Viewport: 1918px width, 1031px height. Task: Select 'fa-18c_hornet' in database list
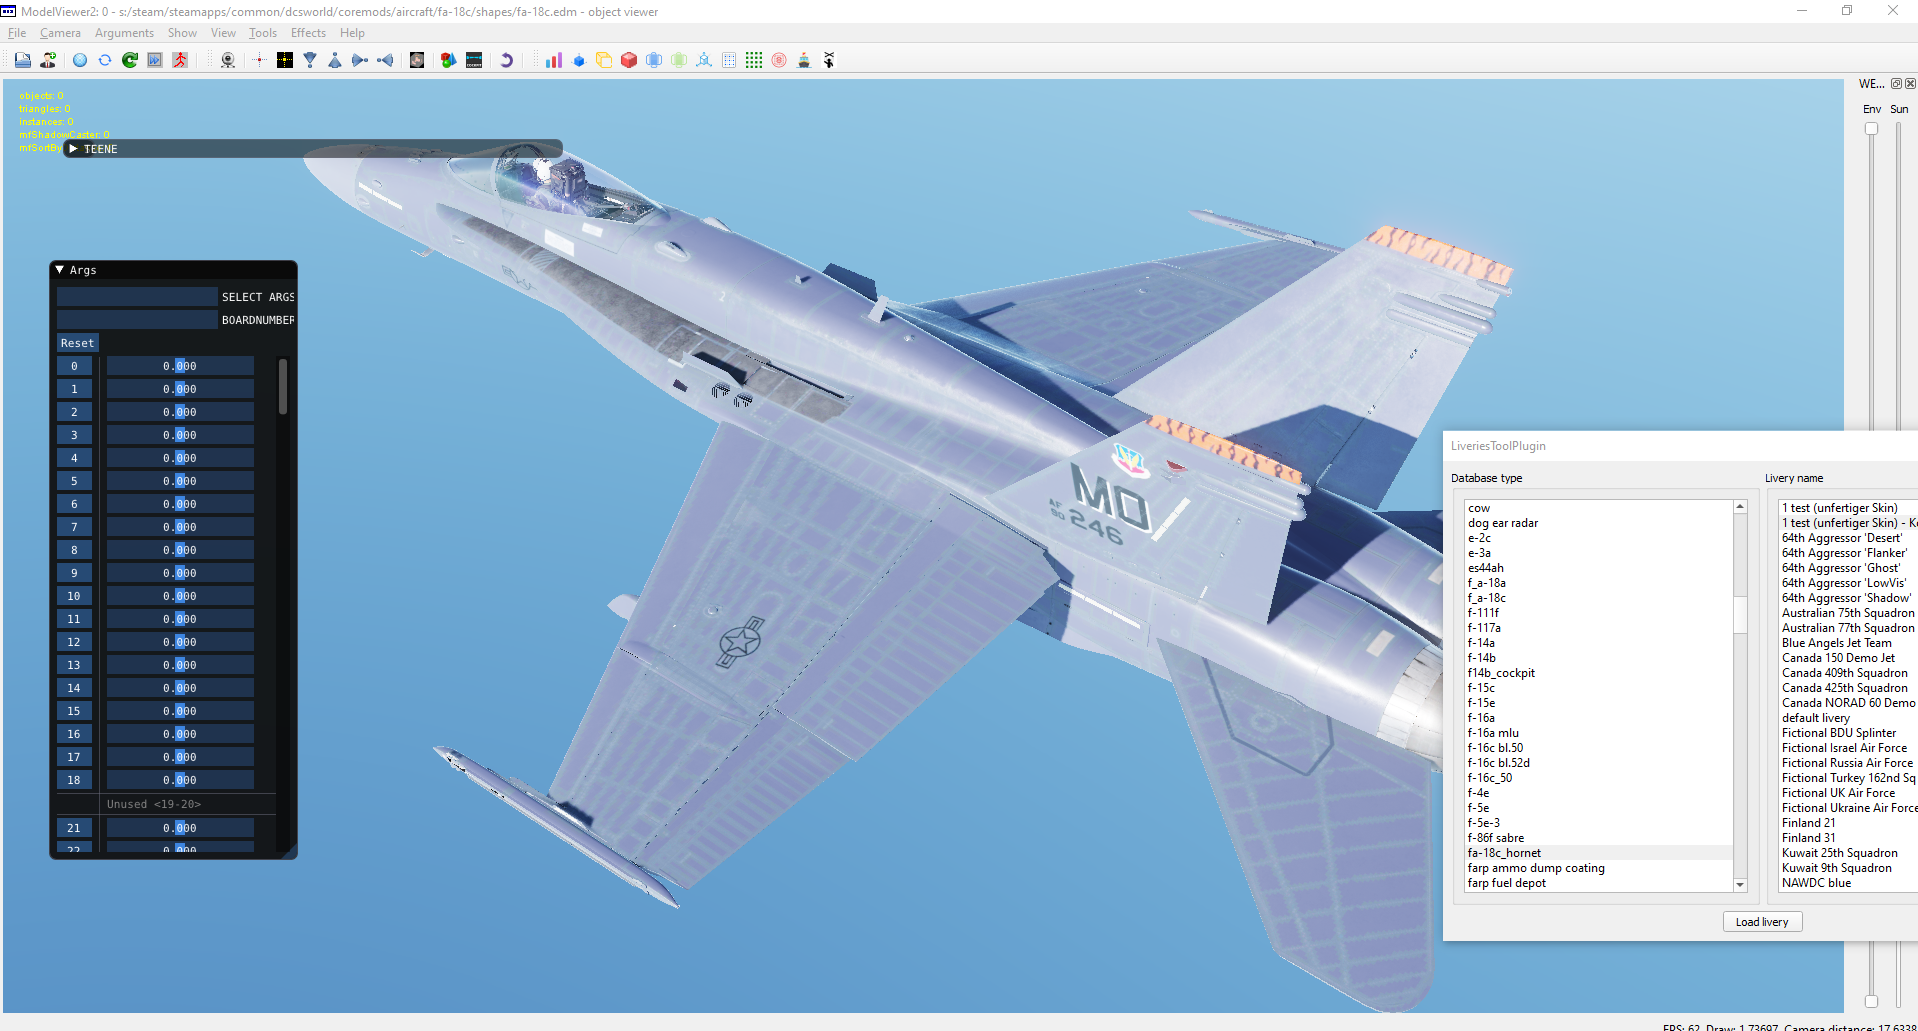(1598, 853)
